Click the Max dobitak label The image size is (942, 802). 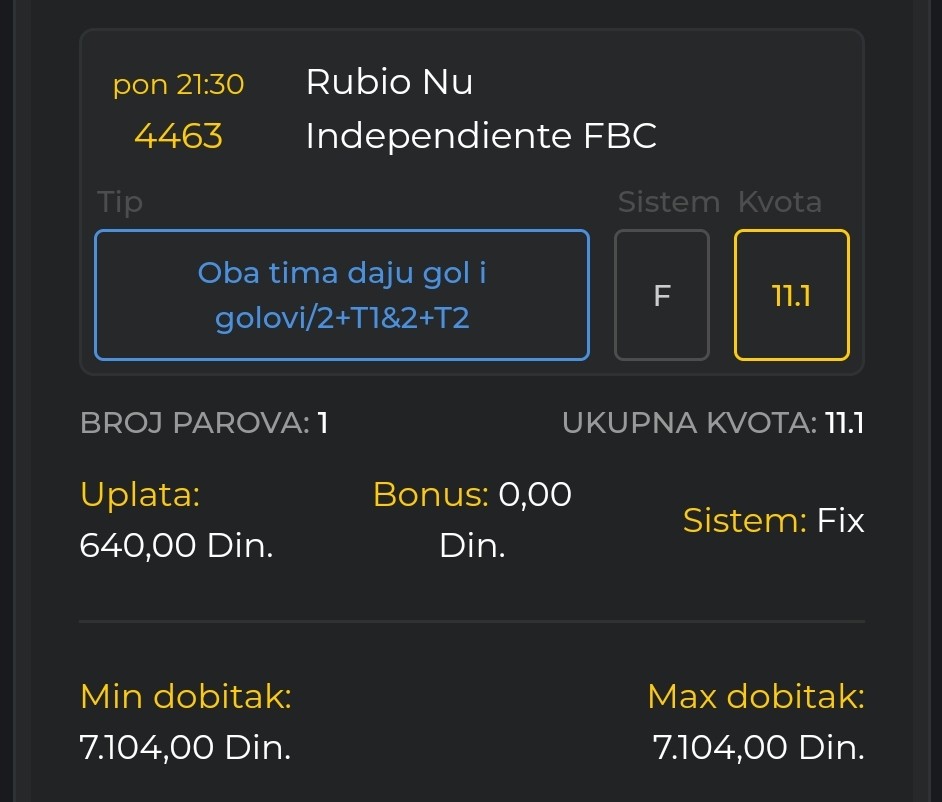click(756, 697)
